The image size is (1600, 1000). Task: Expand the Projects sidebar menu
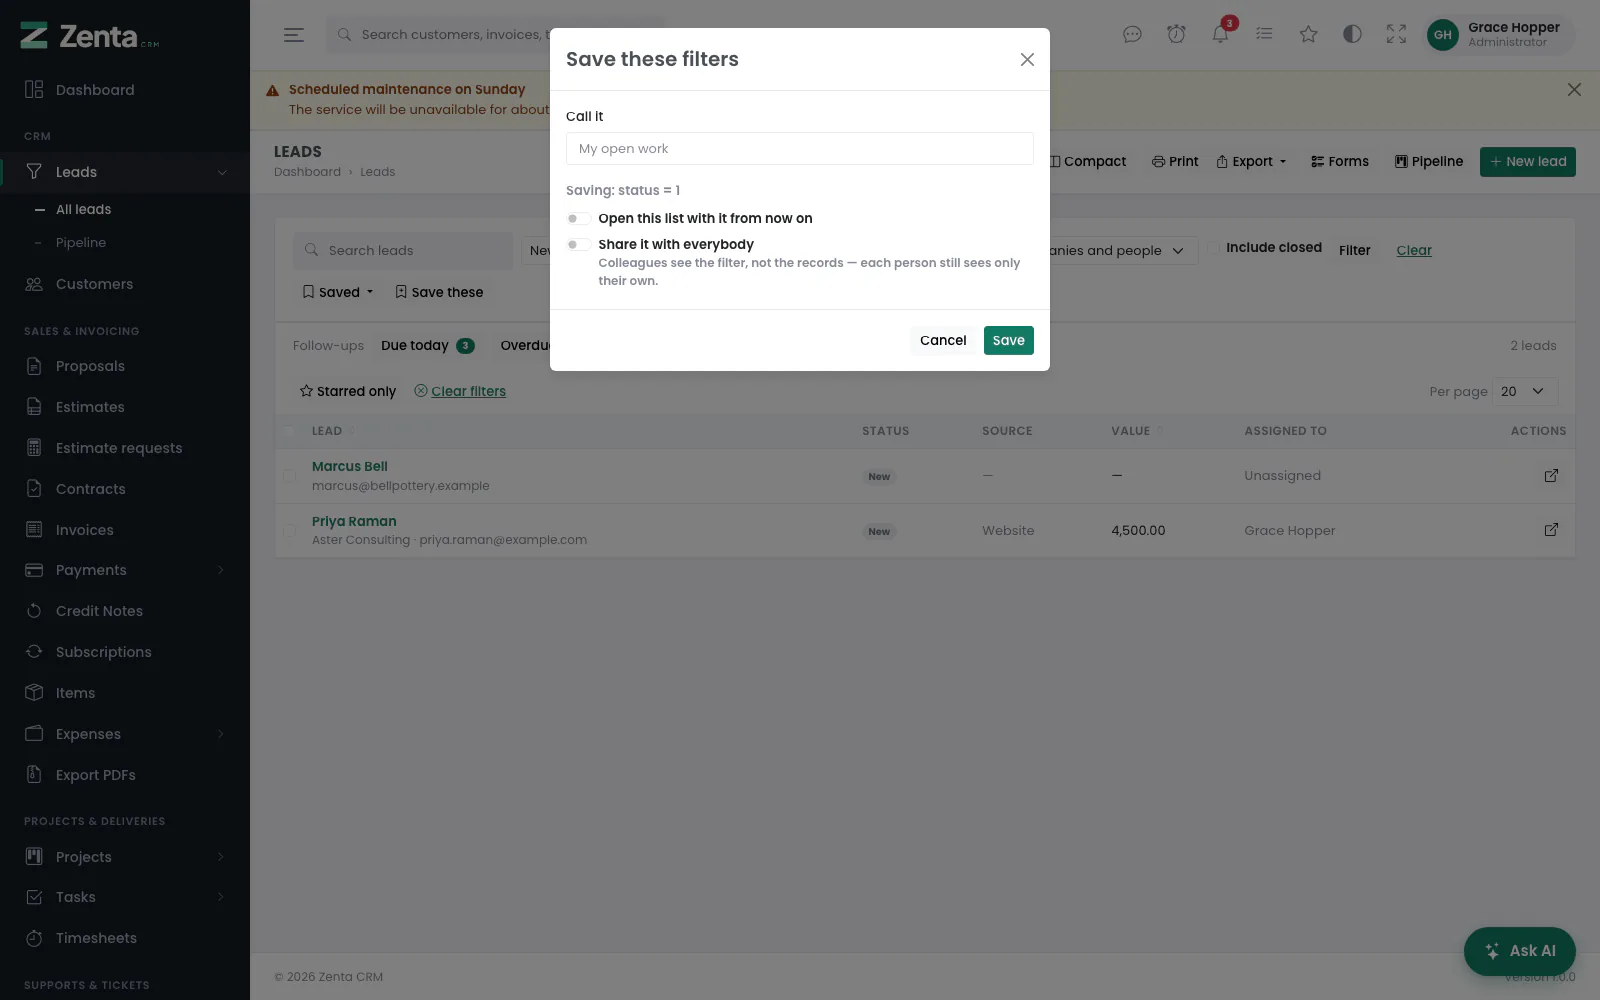click(221, 857)
